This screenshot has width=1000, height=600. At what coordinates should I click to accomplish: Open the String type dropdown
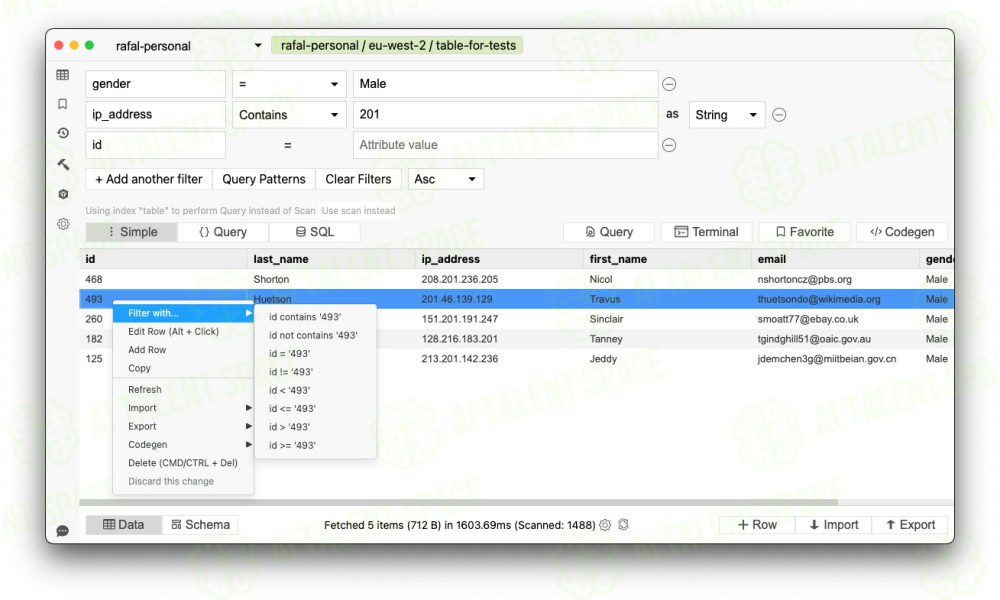(x=726, y=115)
